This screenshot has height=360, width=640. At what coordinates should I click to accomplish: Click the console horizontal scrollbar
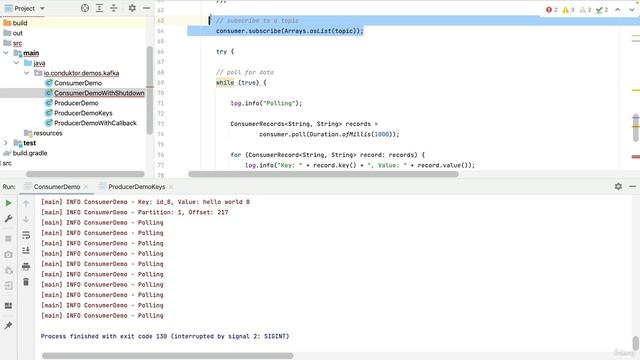(167, 356)
